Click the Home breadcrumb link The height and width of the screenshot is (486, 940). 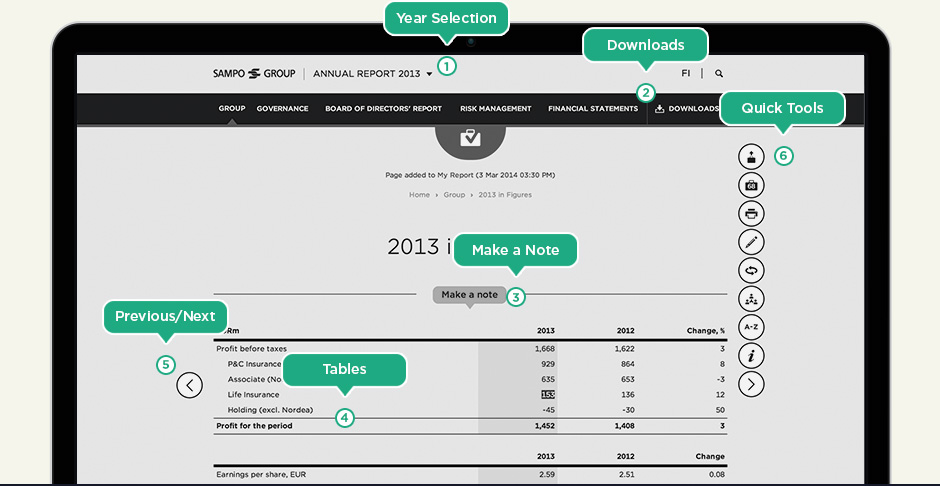pyautogui.click(x=419, y=195)
